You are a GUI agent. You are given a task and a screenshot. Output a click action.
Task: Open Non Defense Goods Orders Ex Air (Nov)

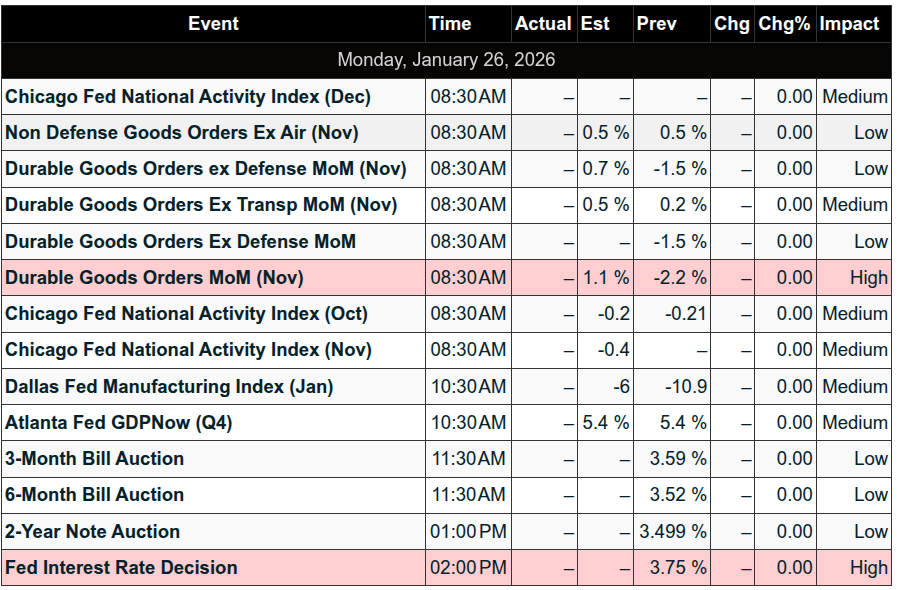point(182,133)
